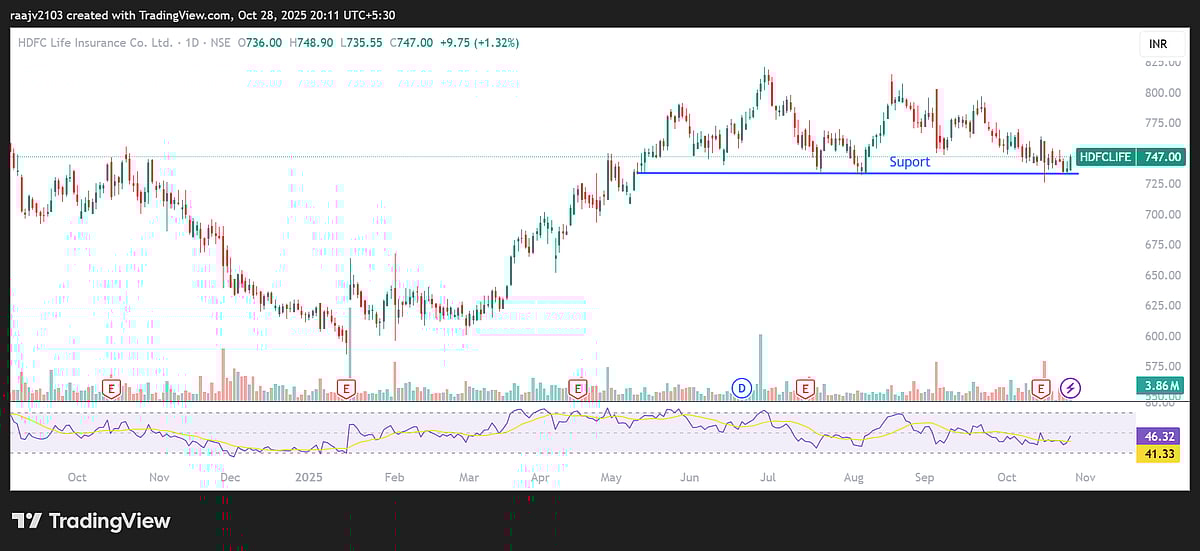
Task: Select the blue horizontal support line
Action: (x=760, y=173)
